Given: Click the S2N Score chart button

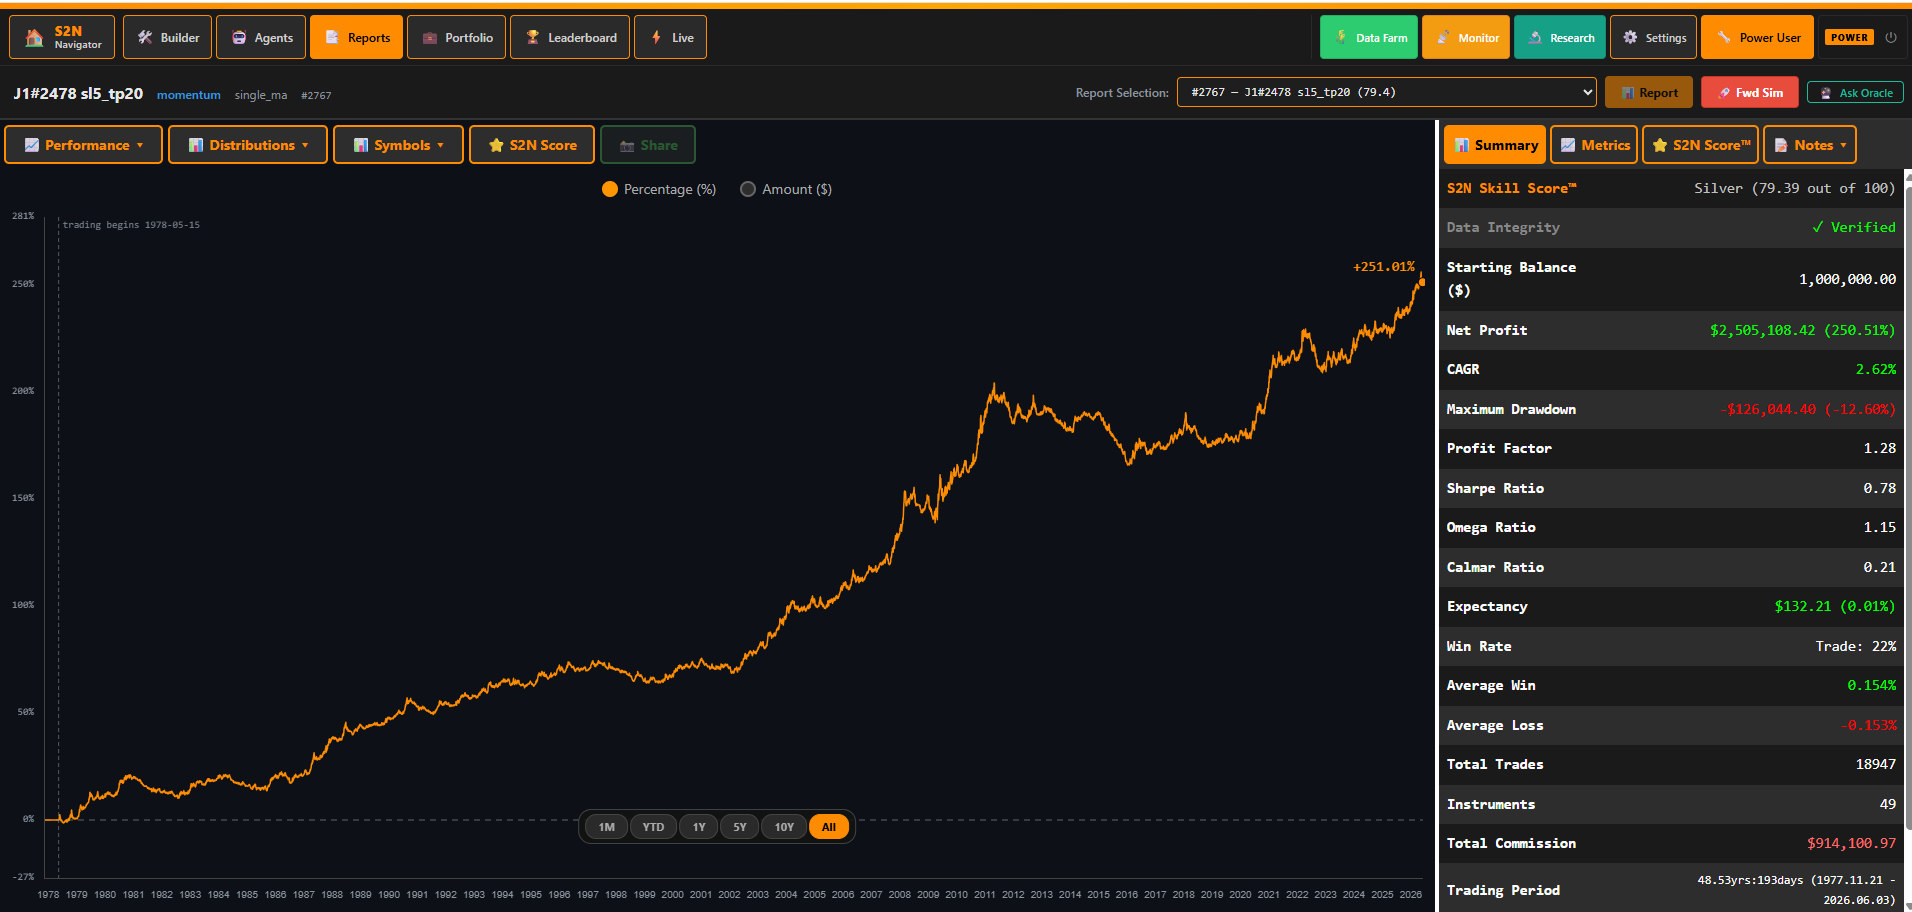Looking at the screenshot, I should tap(532, 145).
